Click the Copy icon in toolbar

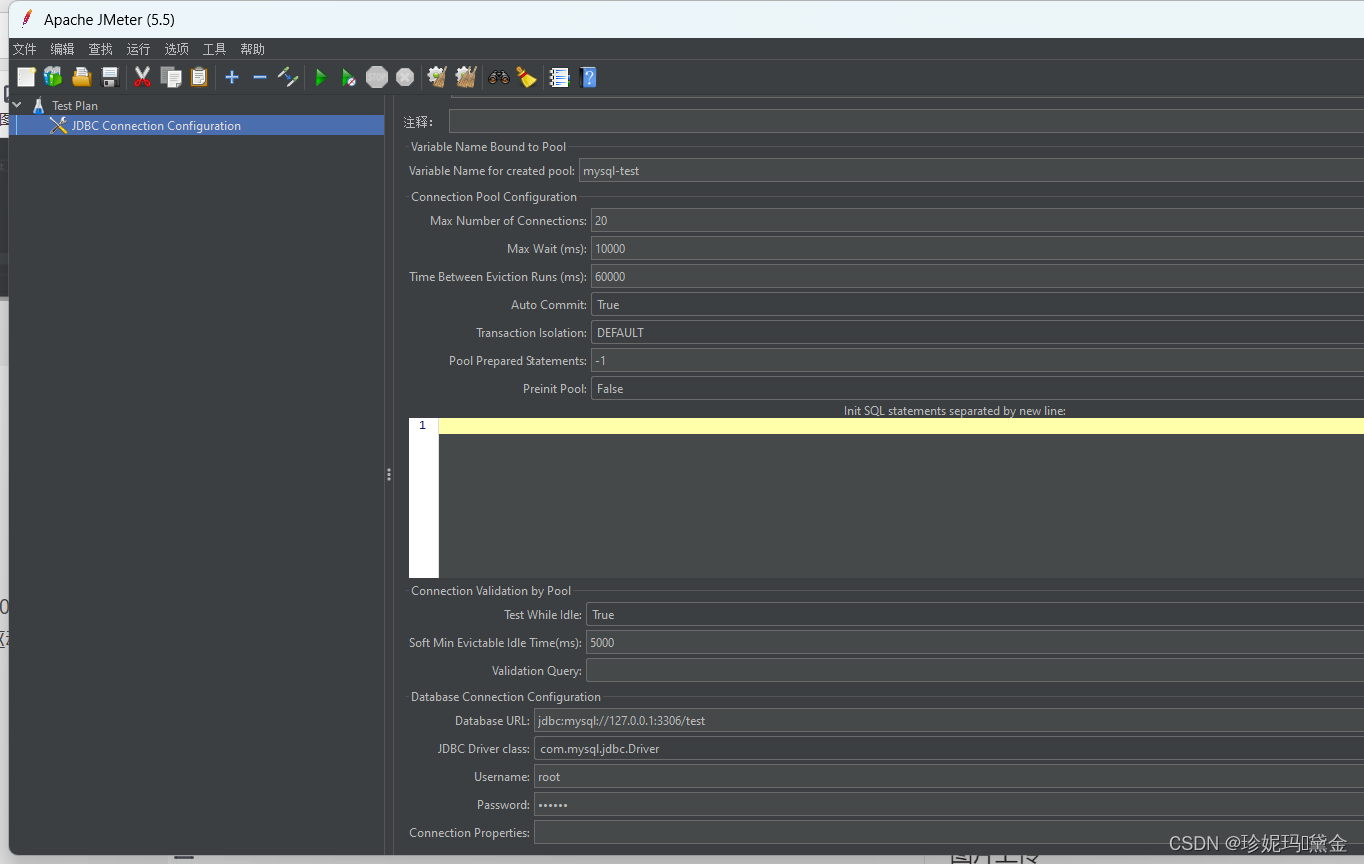171,77
